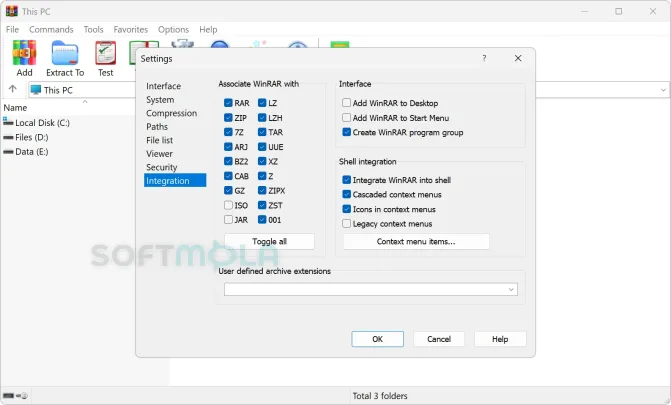Toggle the TAR association checkbox
Viewport: 671px width, 405px height.
(x=262, y=132)
